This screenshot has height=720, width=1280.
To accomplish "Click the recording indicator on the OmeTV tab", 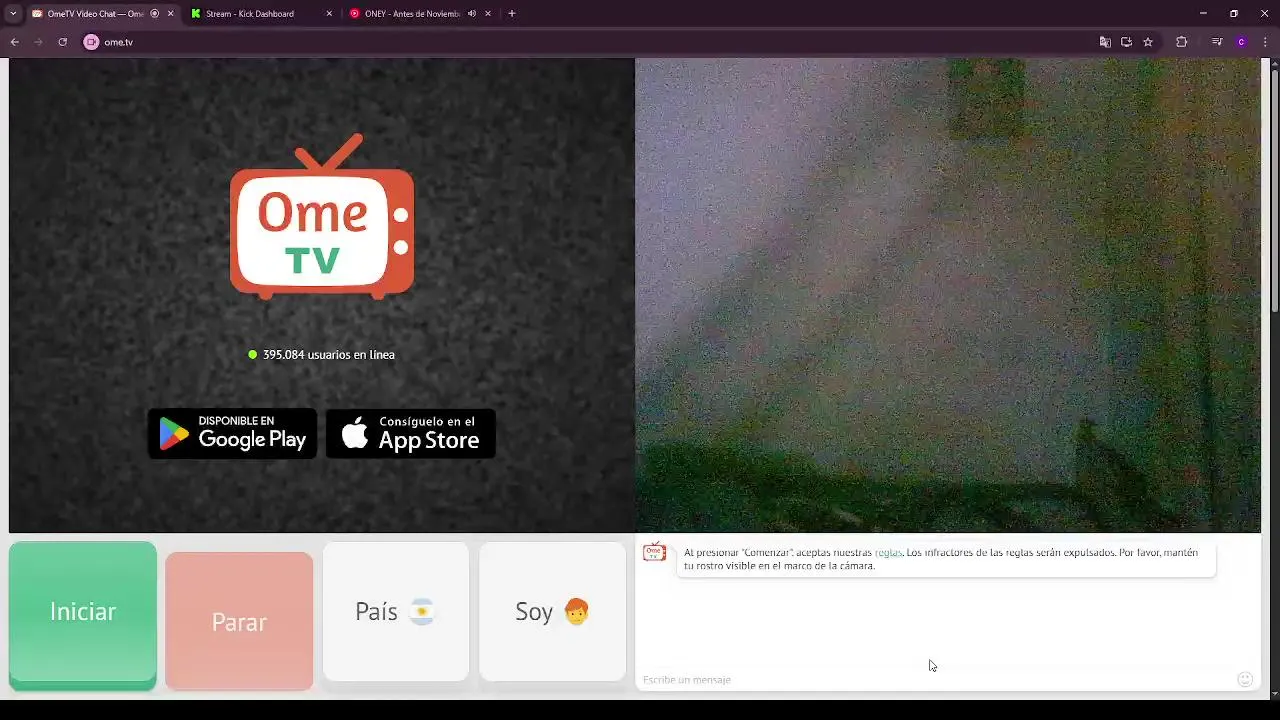I will (154, 14).
